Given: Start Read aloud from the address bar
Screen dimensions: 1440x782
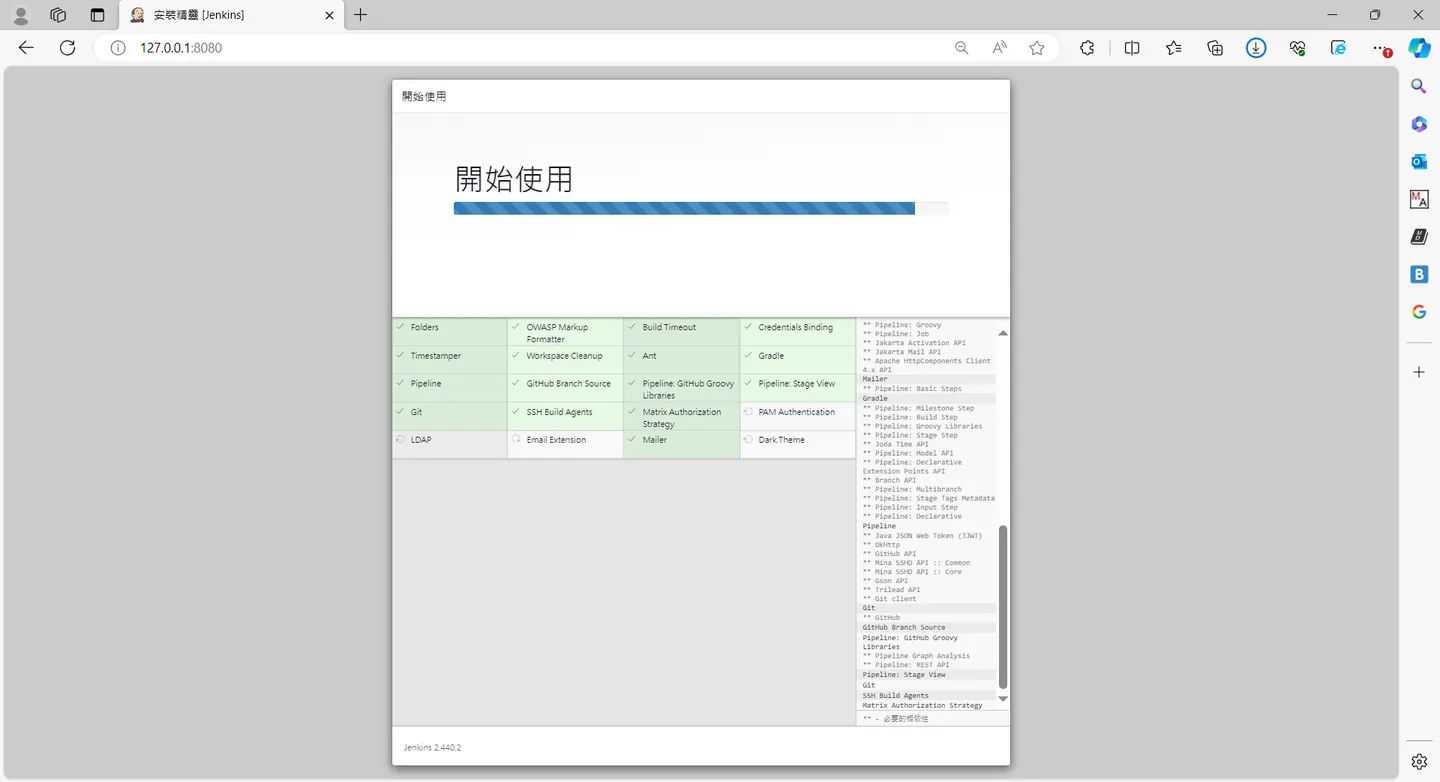Looking at the screenshot, I should click(1000, 47).
